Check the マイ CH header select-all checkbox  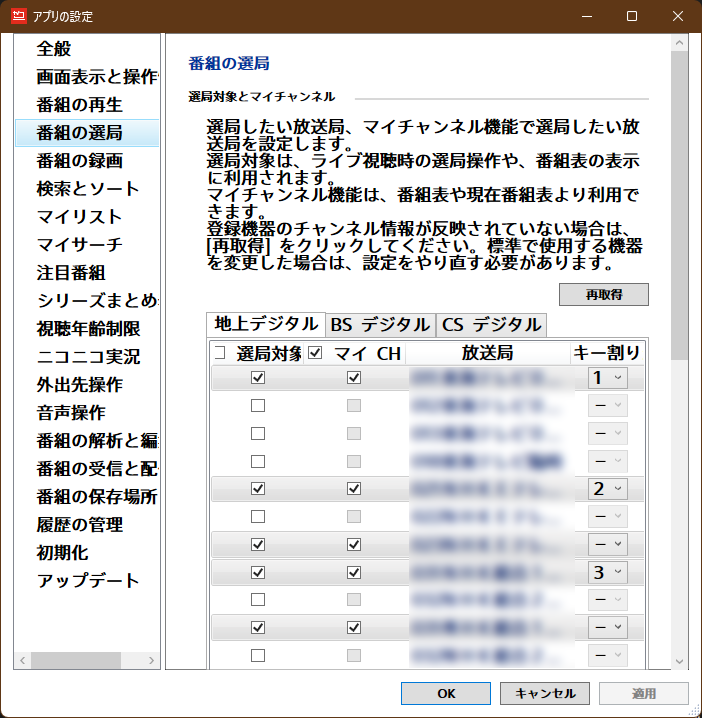pyautogui.click(x=316, y=353)
